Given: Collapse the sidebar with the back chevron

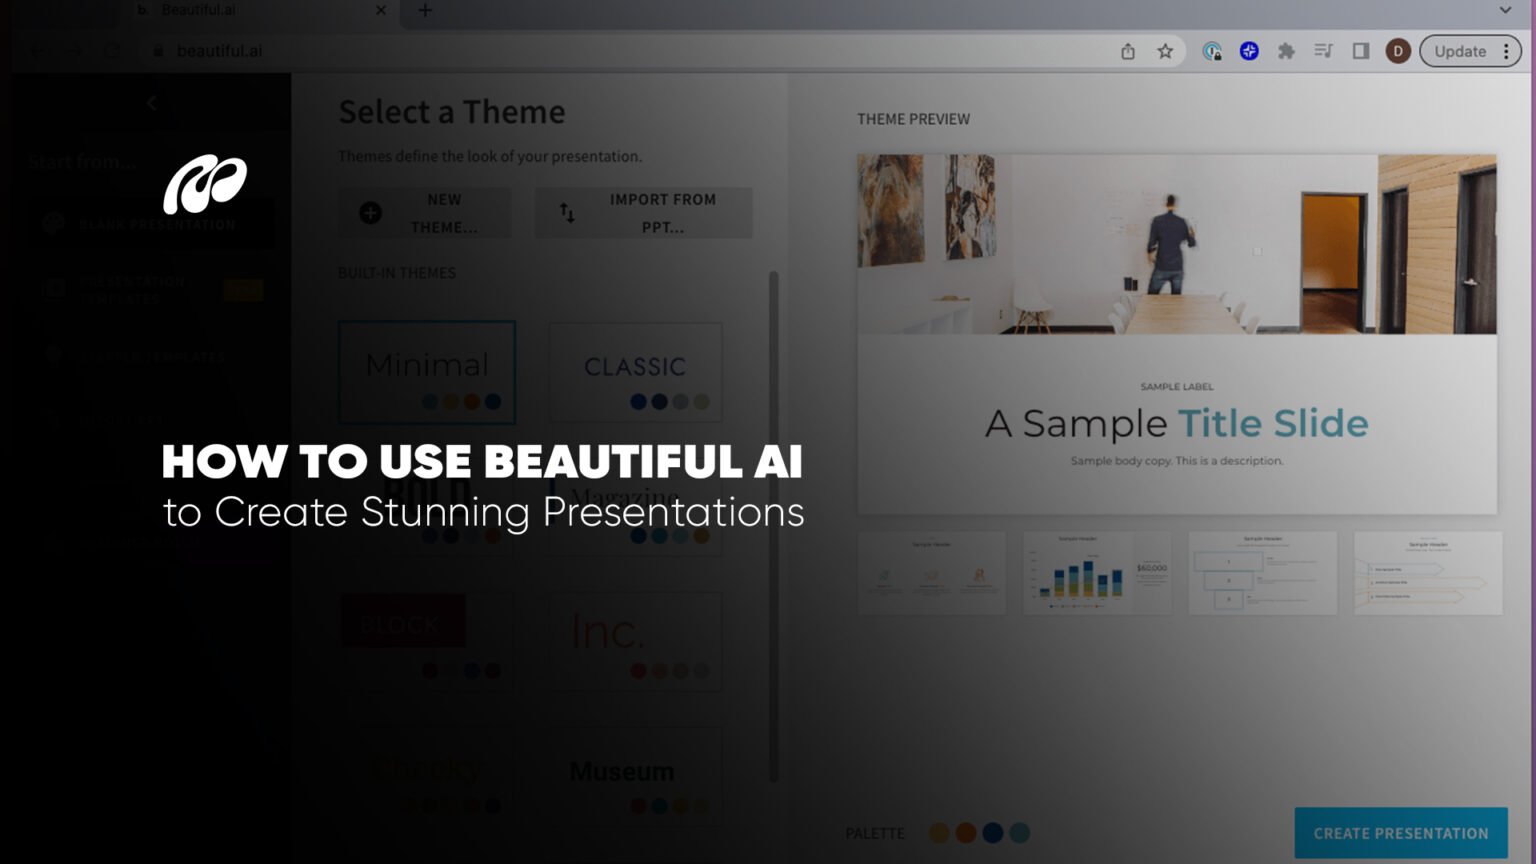Looking at the screenshot, I should pyautogui.click(x=151, y=103).
